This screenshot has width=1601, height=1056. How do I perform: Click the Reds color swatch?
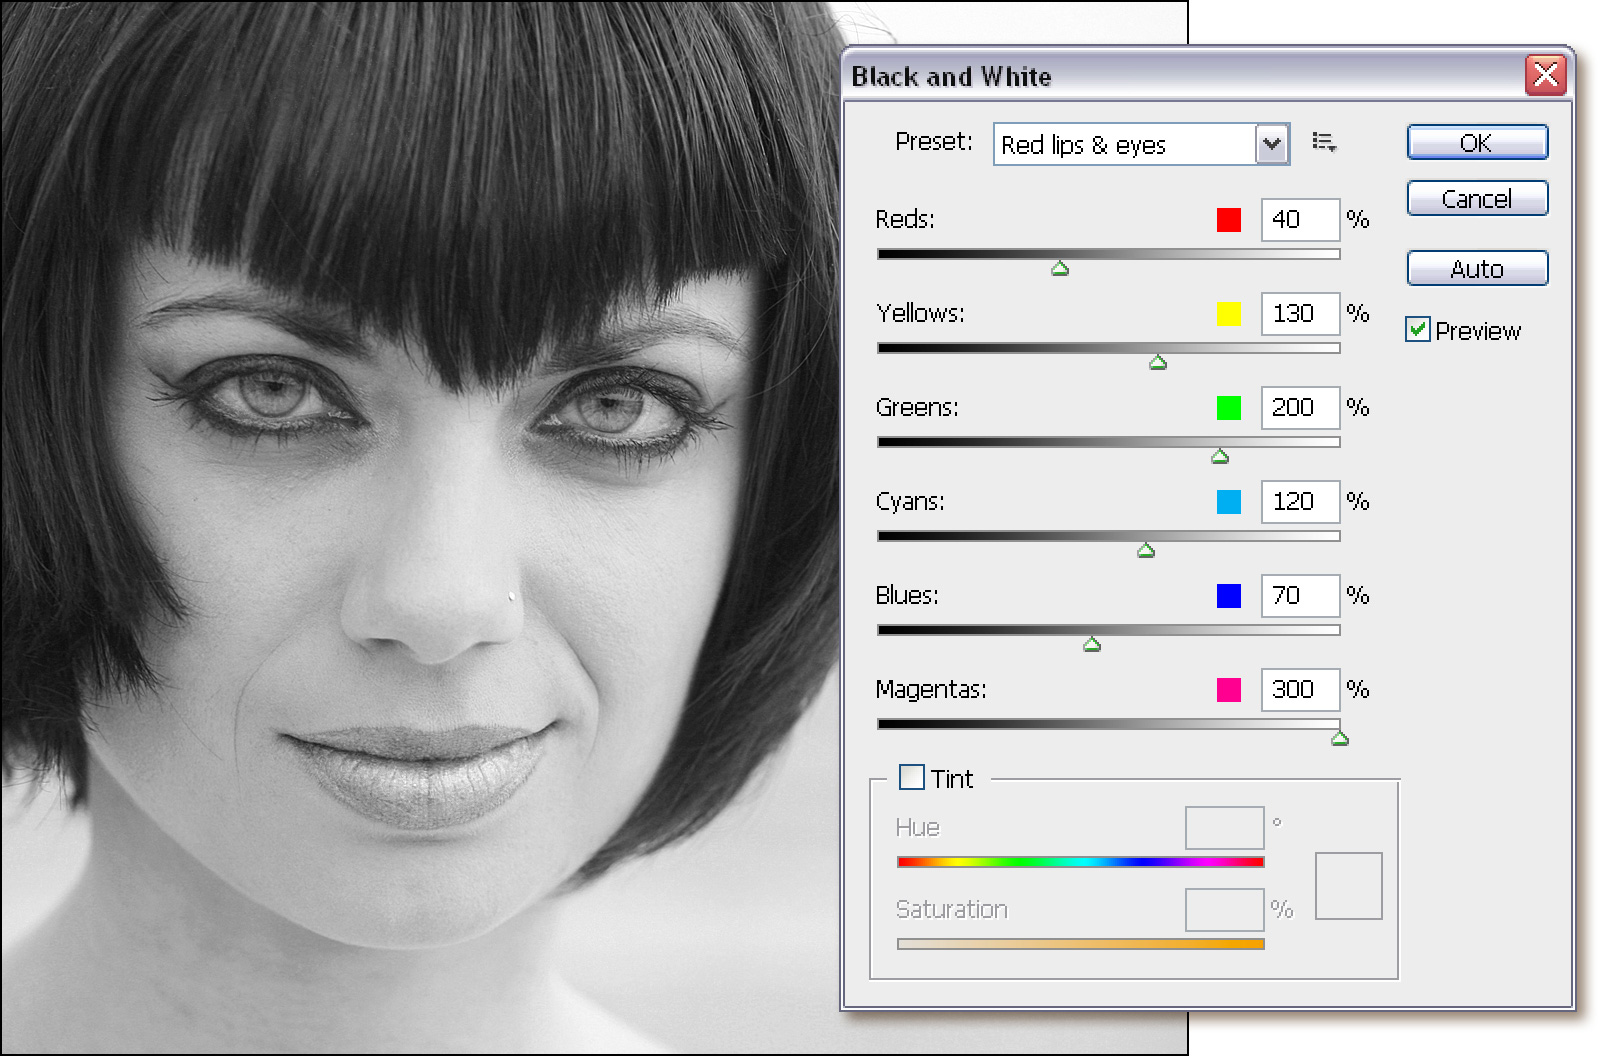click(x=1228, y=220)
